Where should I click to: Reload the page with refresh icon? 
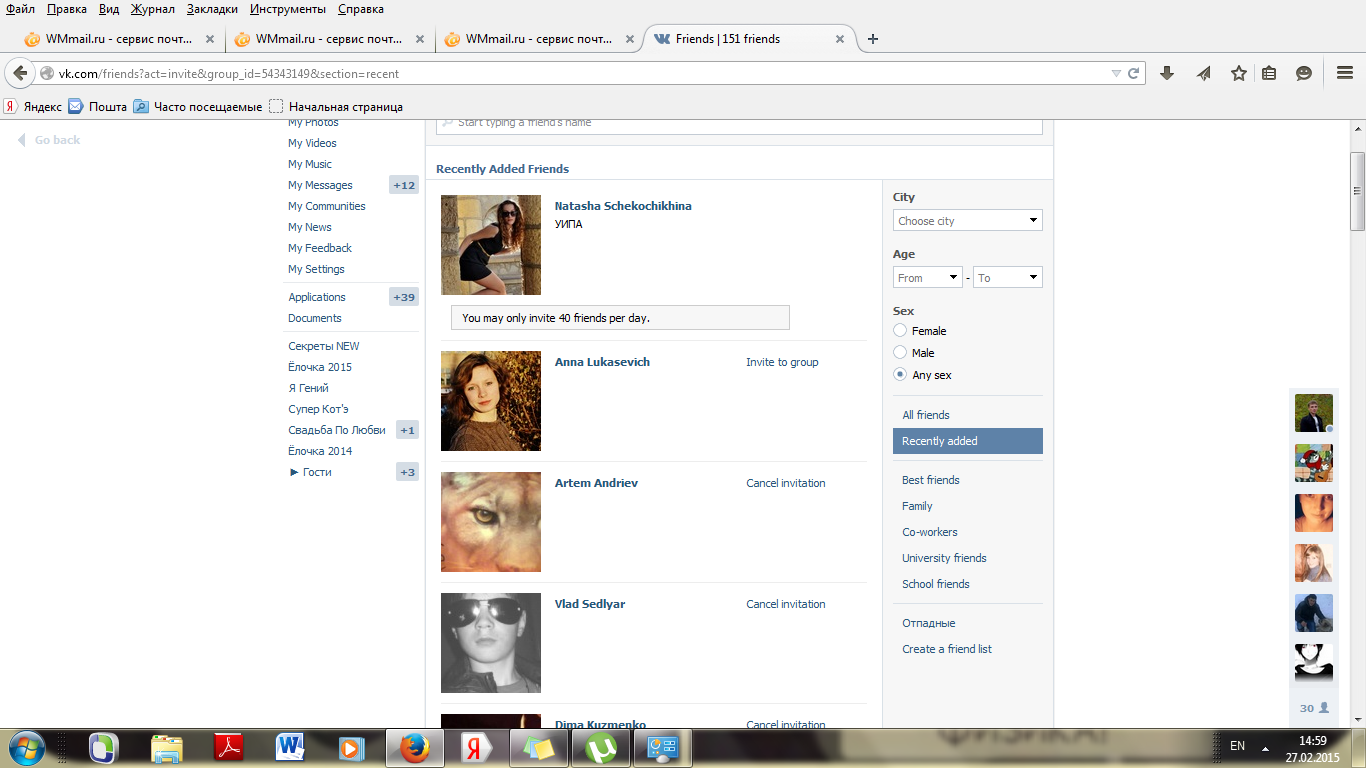(1134, 73)
